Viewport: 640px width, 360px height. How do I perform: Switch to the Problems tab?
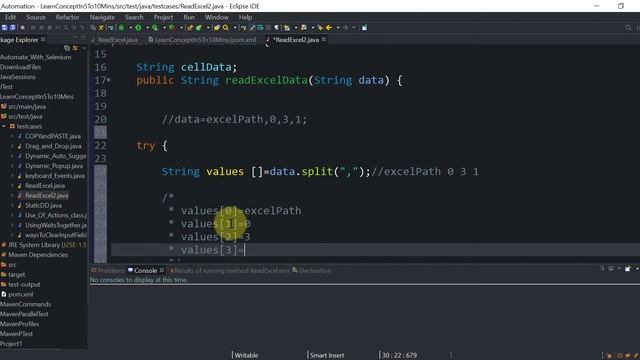coord(108,271)
